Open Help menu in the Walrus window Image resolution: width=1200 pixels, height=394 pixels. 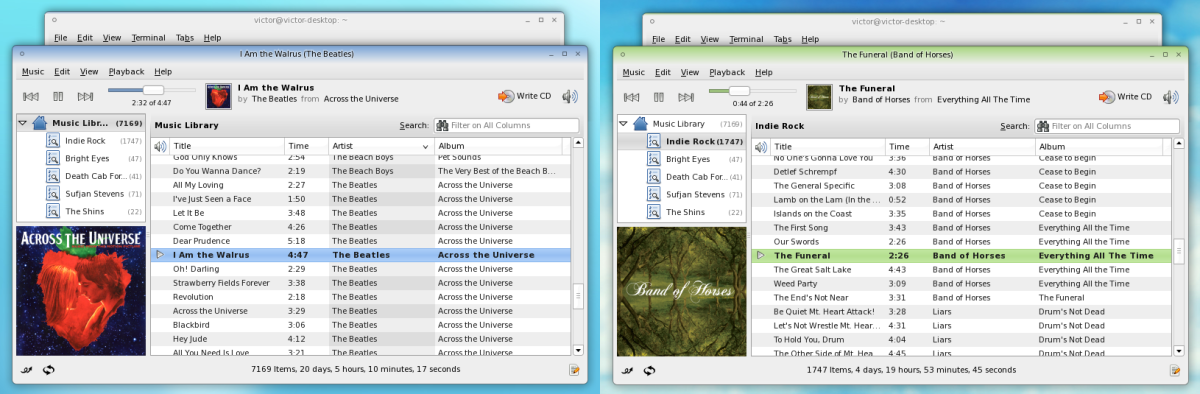click(x=163, y=71)
